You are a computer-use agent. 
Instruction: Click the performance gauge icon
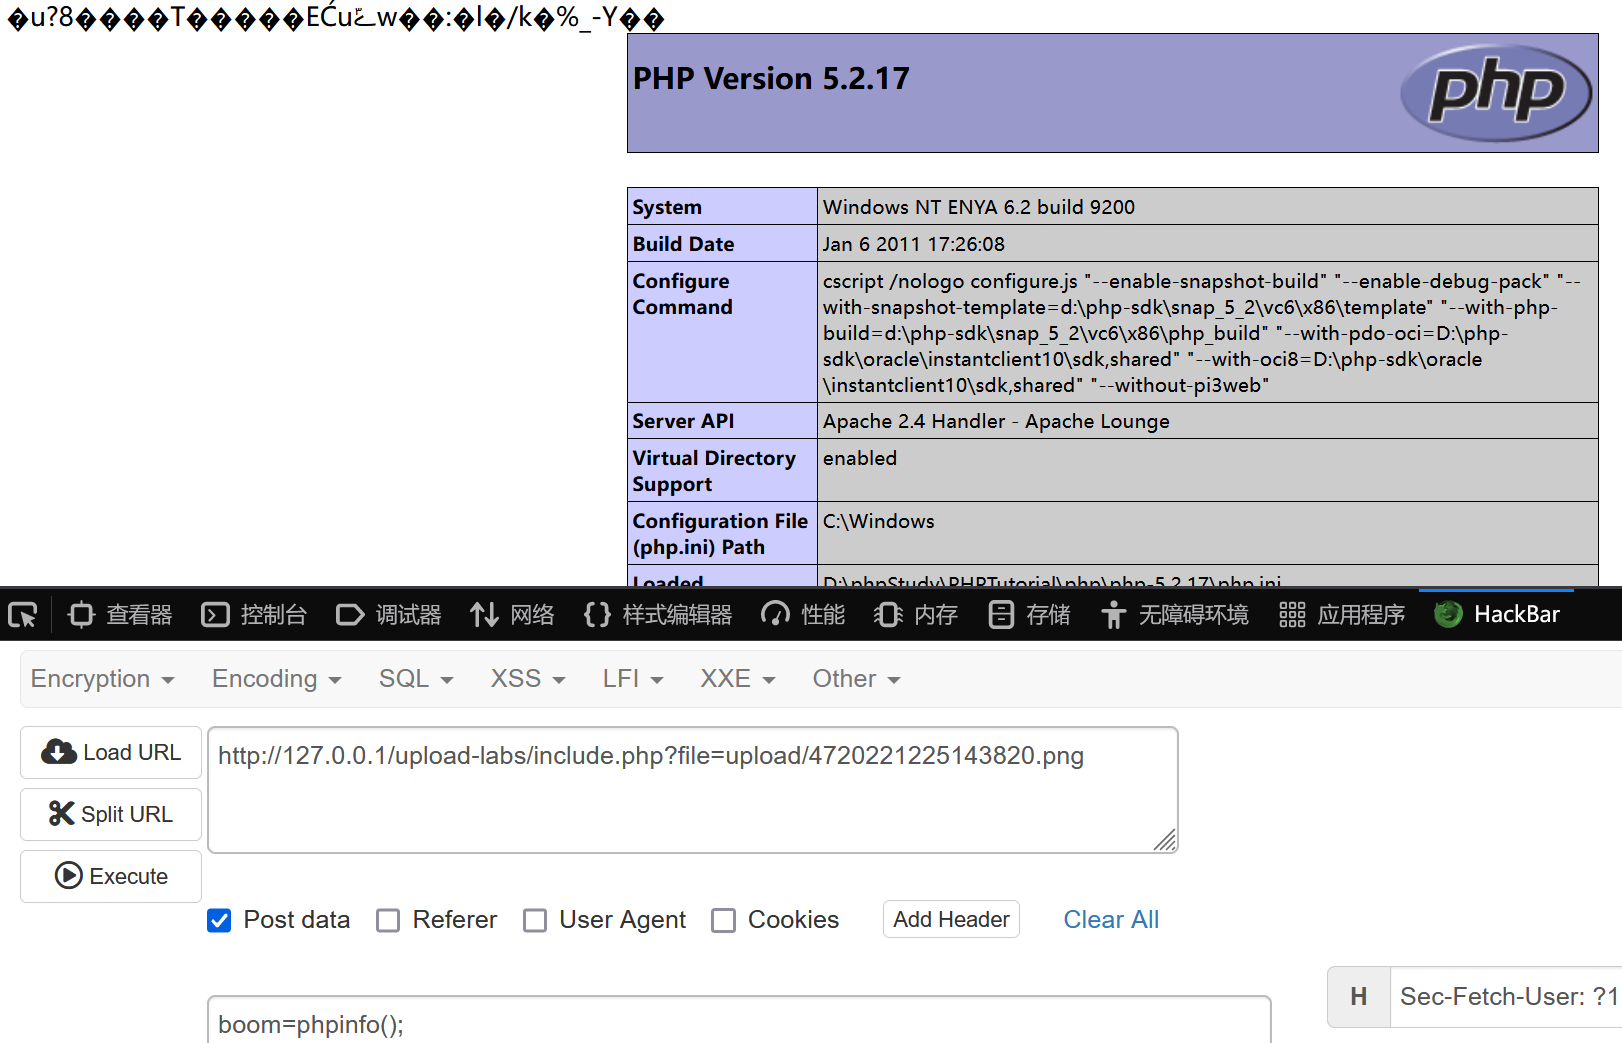775,614
